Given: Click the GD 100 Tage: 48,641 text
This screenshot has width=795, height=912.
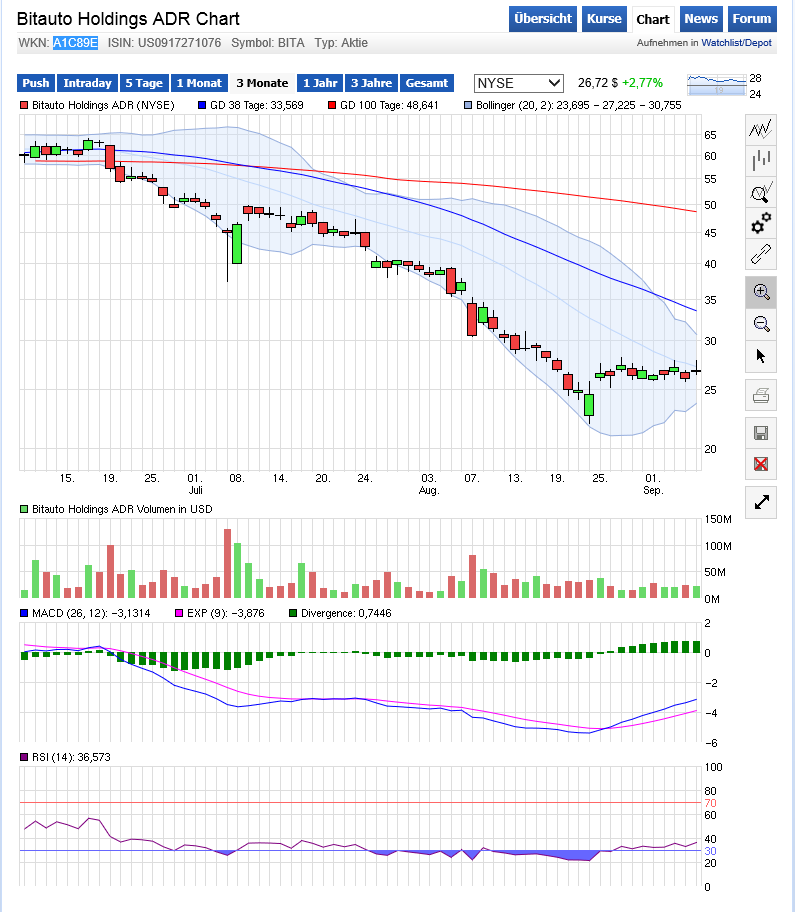Looking at the screenshot, I should [x=389, y=105].
